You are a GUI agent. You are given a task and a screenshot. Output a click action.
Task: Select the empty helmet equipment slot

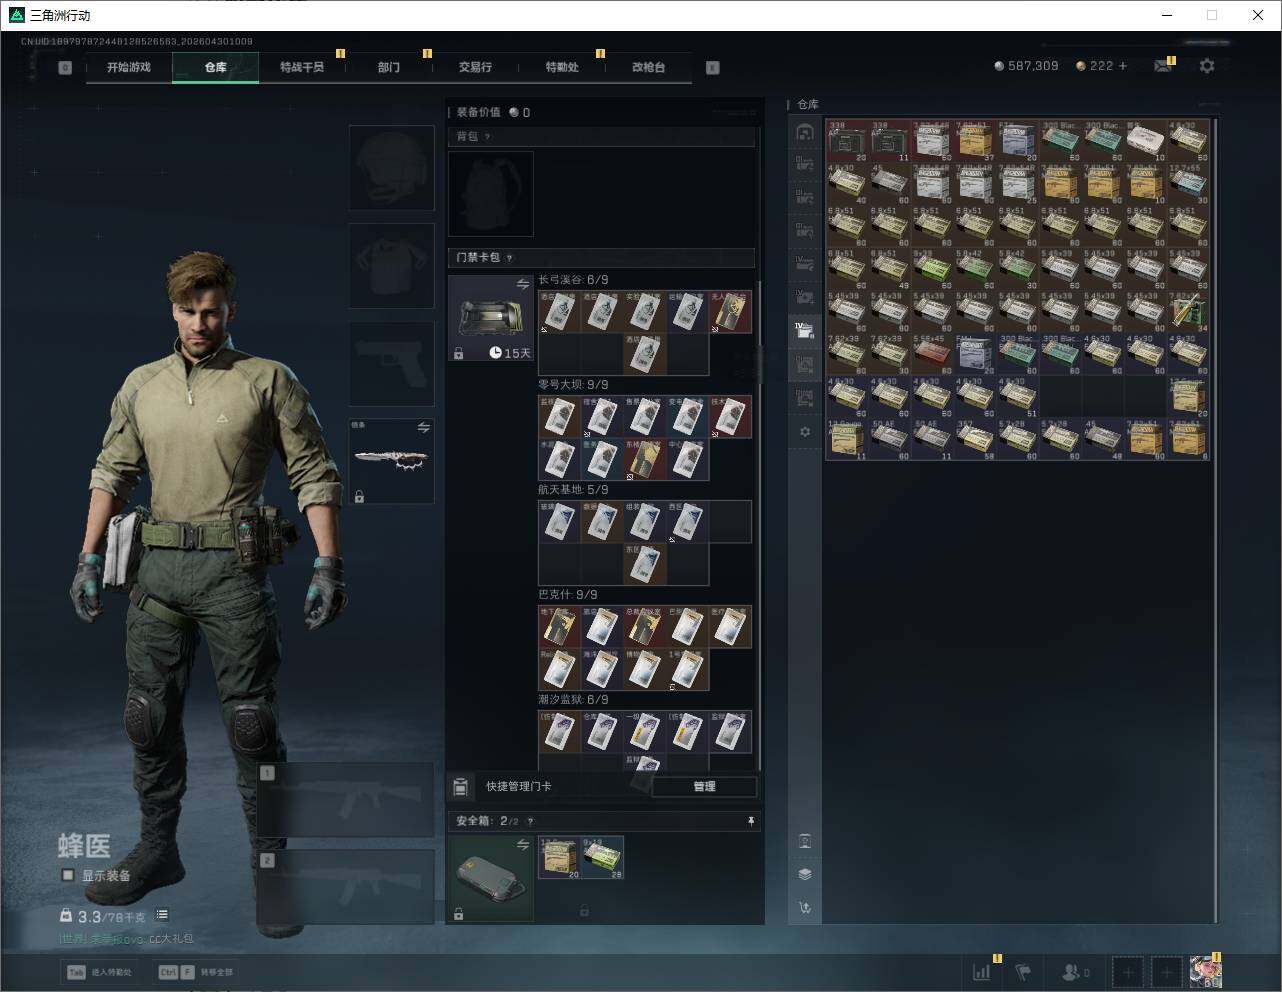coord(391,167)
